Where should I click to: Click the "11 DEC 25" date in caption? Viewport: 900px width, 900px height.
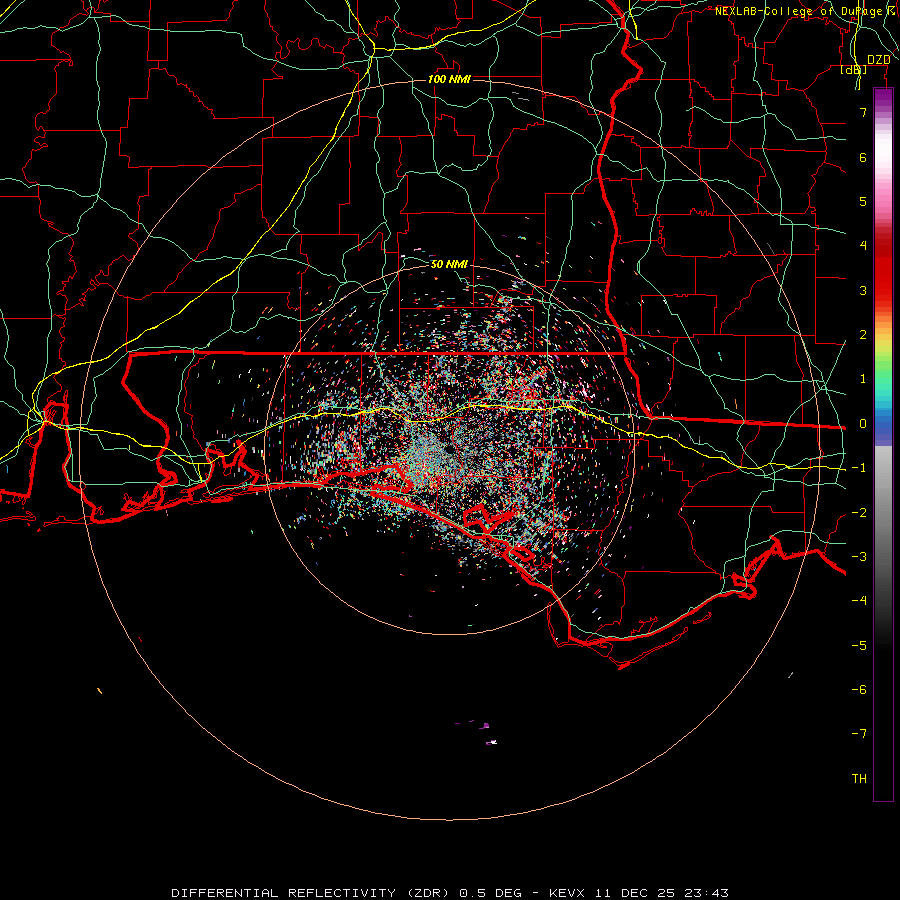633,893
